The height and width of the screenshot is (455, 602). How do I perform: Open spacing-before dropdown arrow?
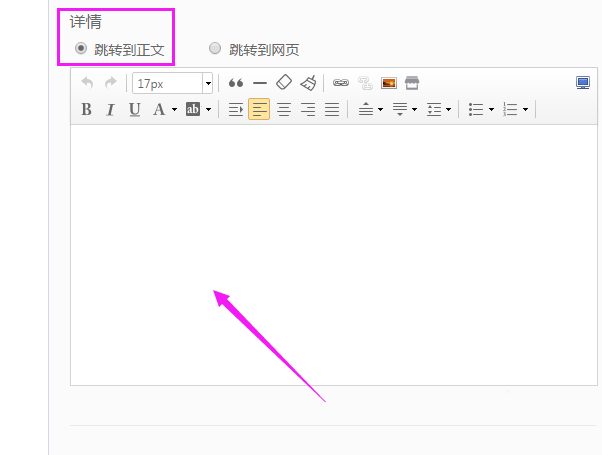(x=380, y=110)
